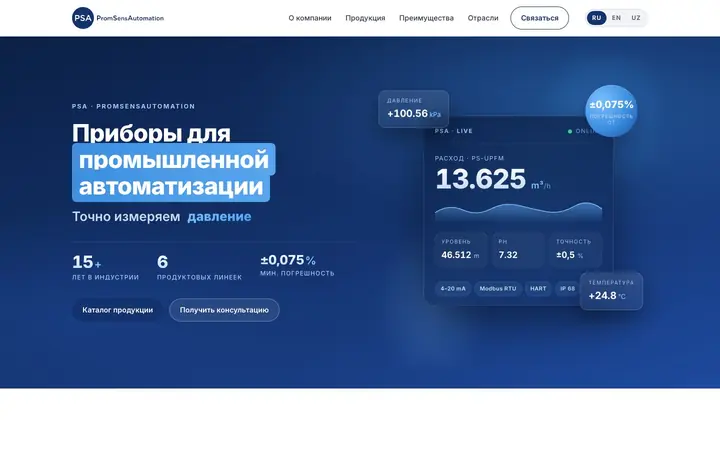Image resolution: width=720 pixels, height=450 pixels.
Task: Select the IP 68 chip
Action: pos(568,288)
